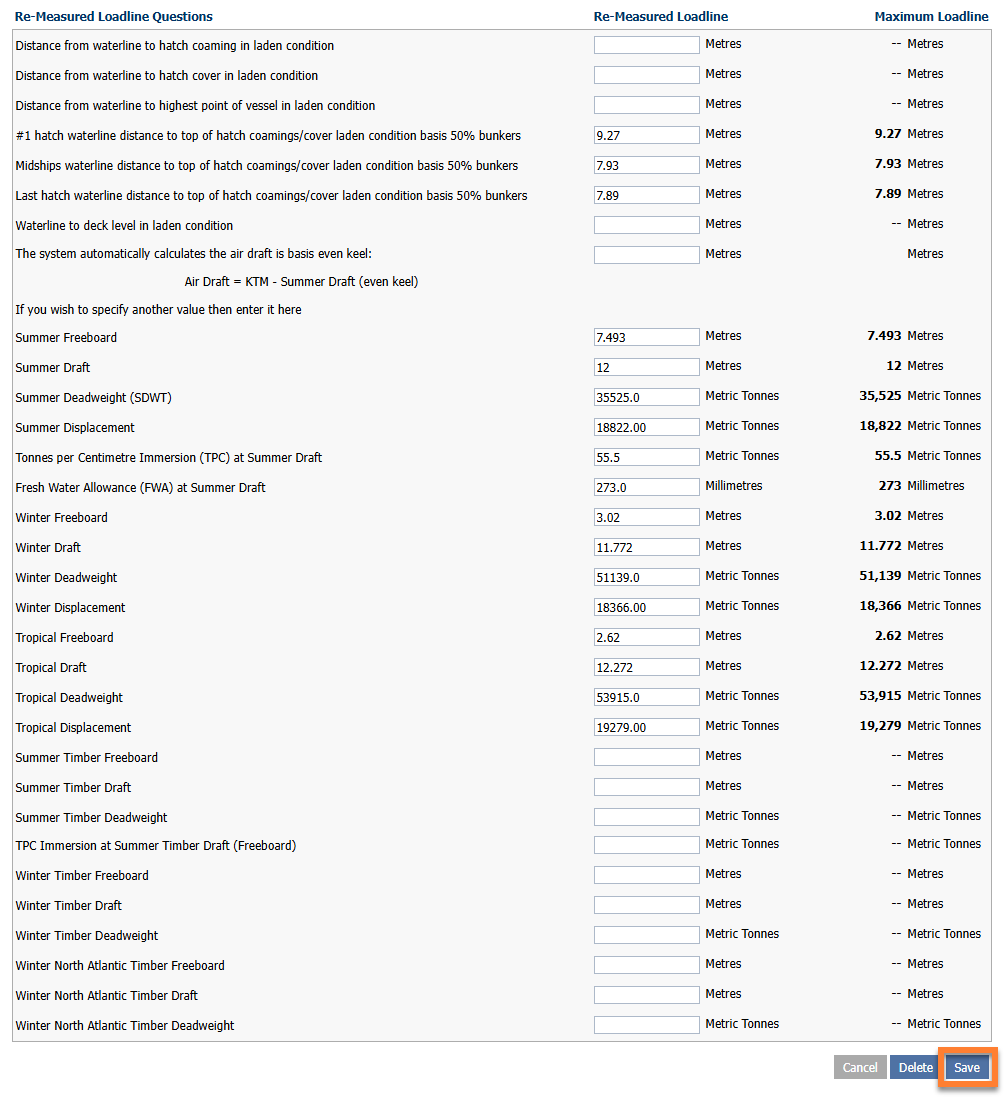Screen dimensions: 1005x1097
Task: Click the Waterline to deck level field
Action: click(x=646, y=225)
